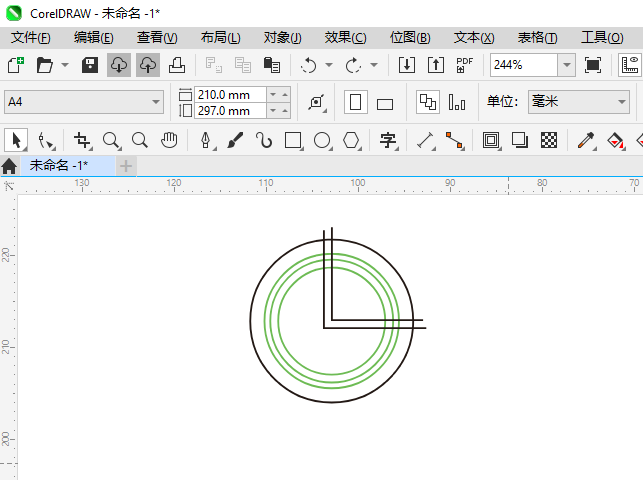Select the Rectangle tool
The image size is (643, 480).
pos(293,140)
